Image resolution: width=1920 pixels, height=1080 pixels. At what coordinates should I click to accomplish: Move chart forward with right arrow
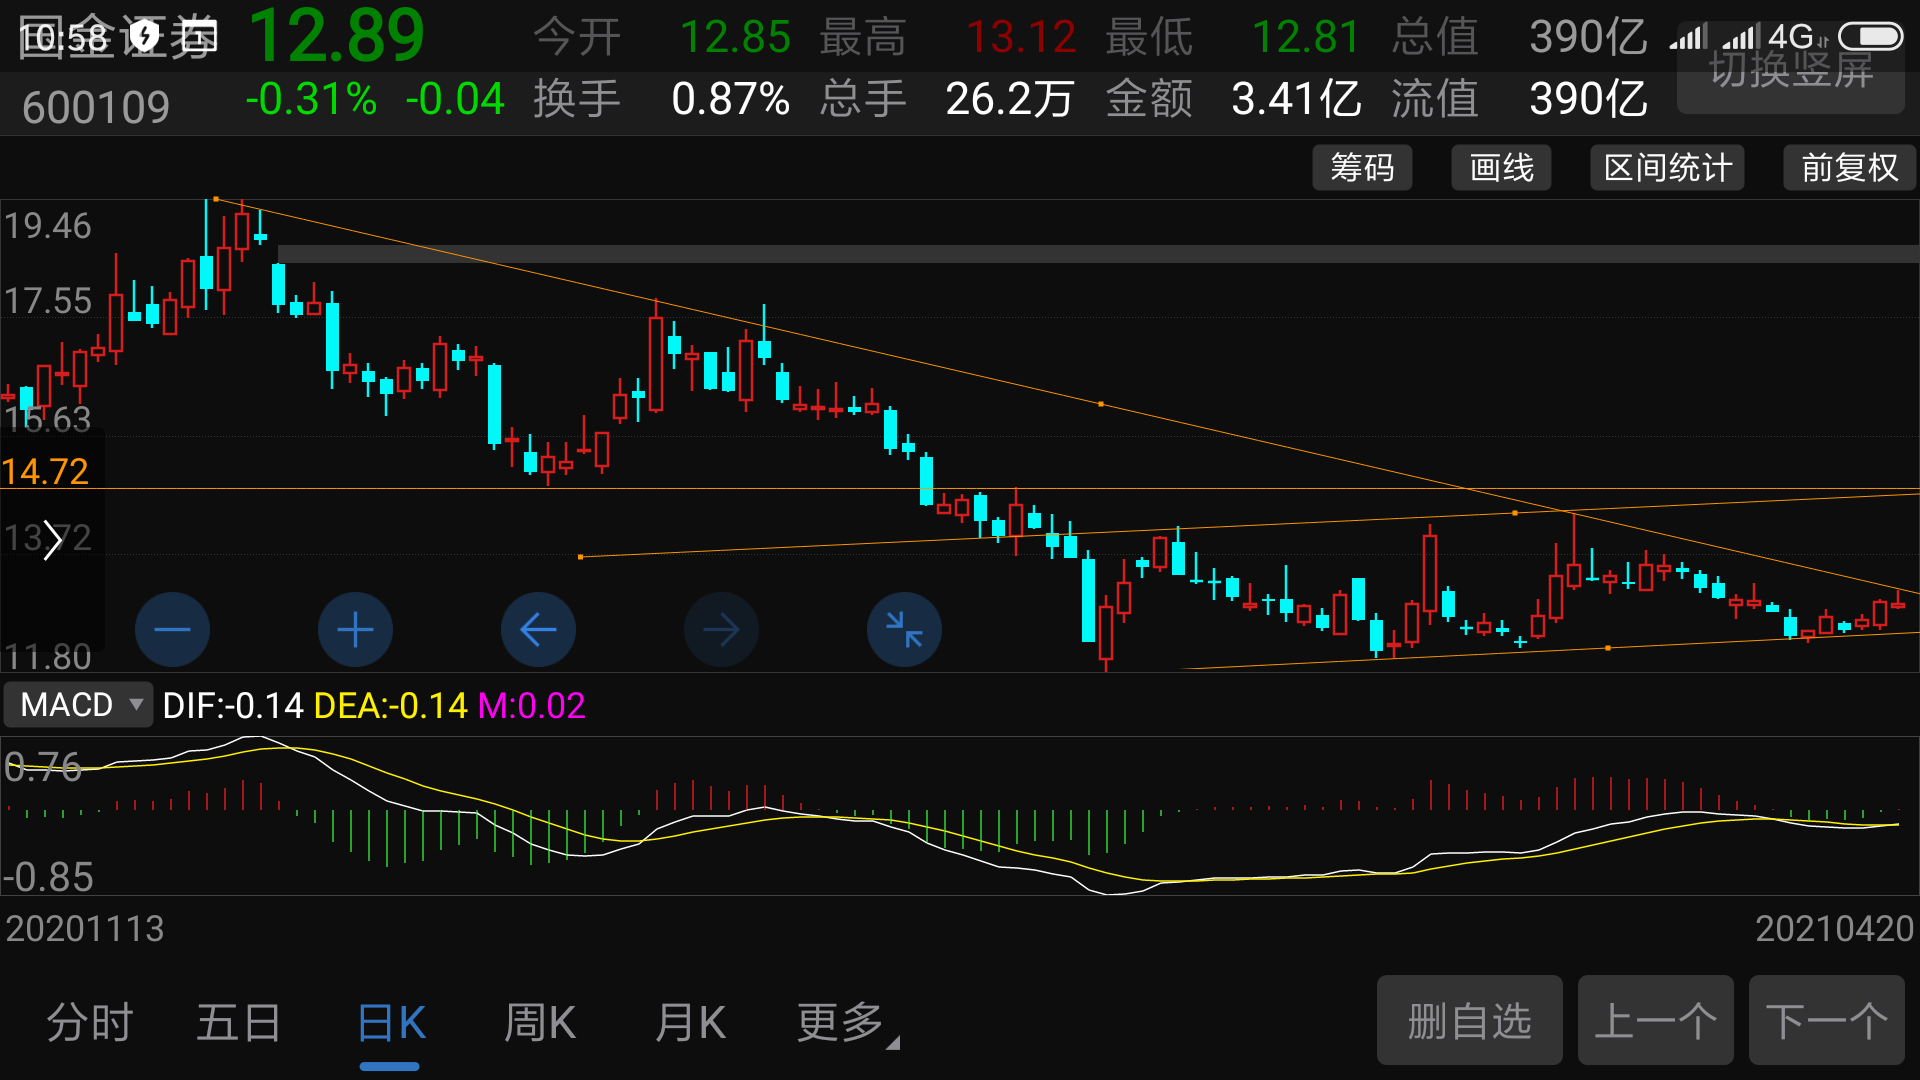click(721, 629)
